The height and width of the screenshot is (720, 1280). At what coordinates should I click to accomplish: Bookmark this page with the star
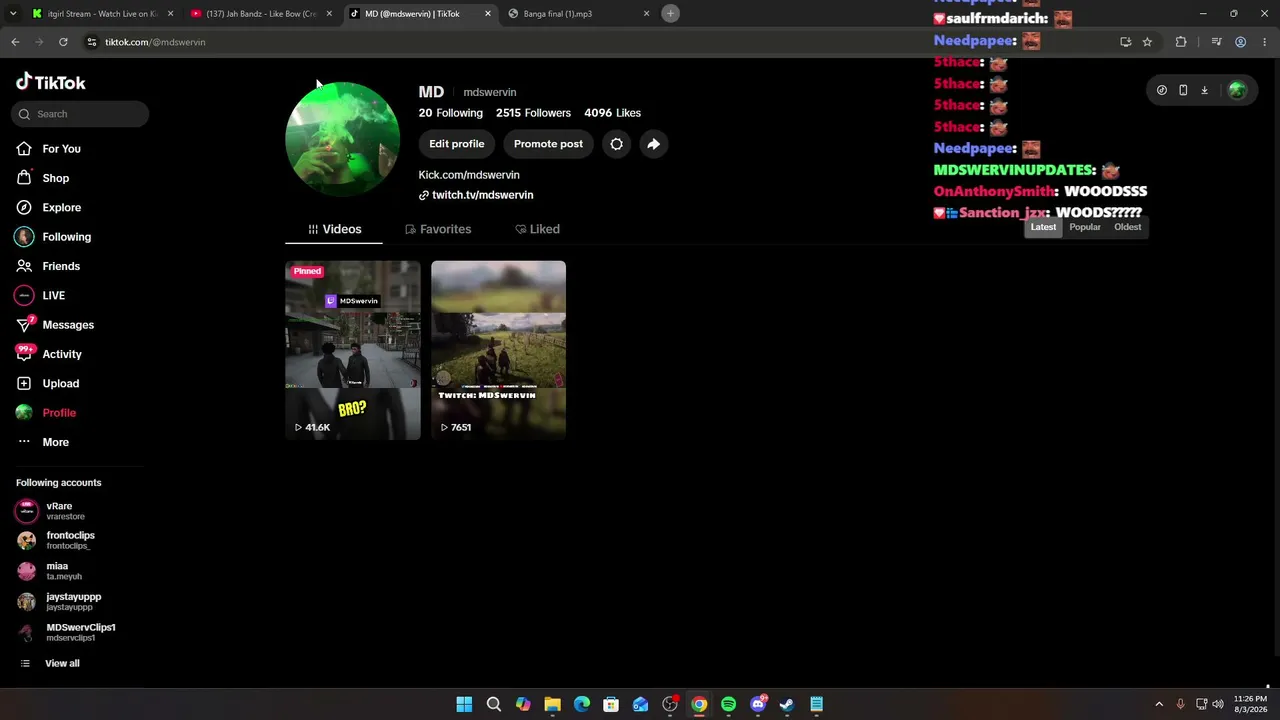[x=1147, y=42]
